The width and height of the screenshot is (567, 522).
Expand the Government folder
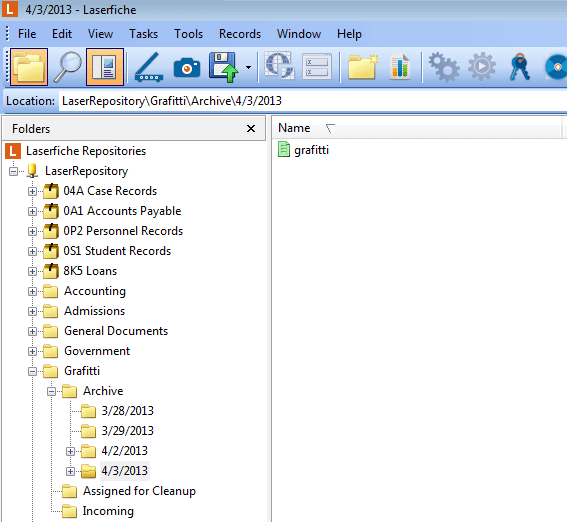(32, 351)
